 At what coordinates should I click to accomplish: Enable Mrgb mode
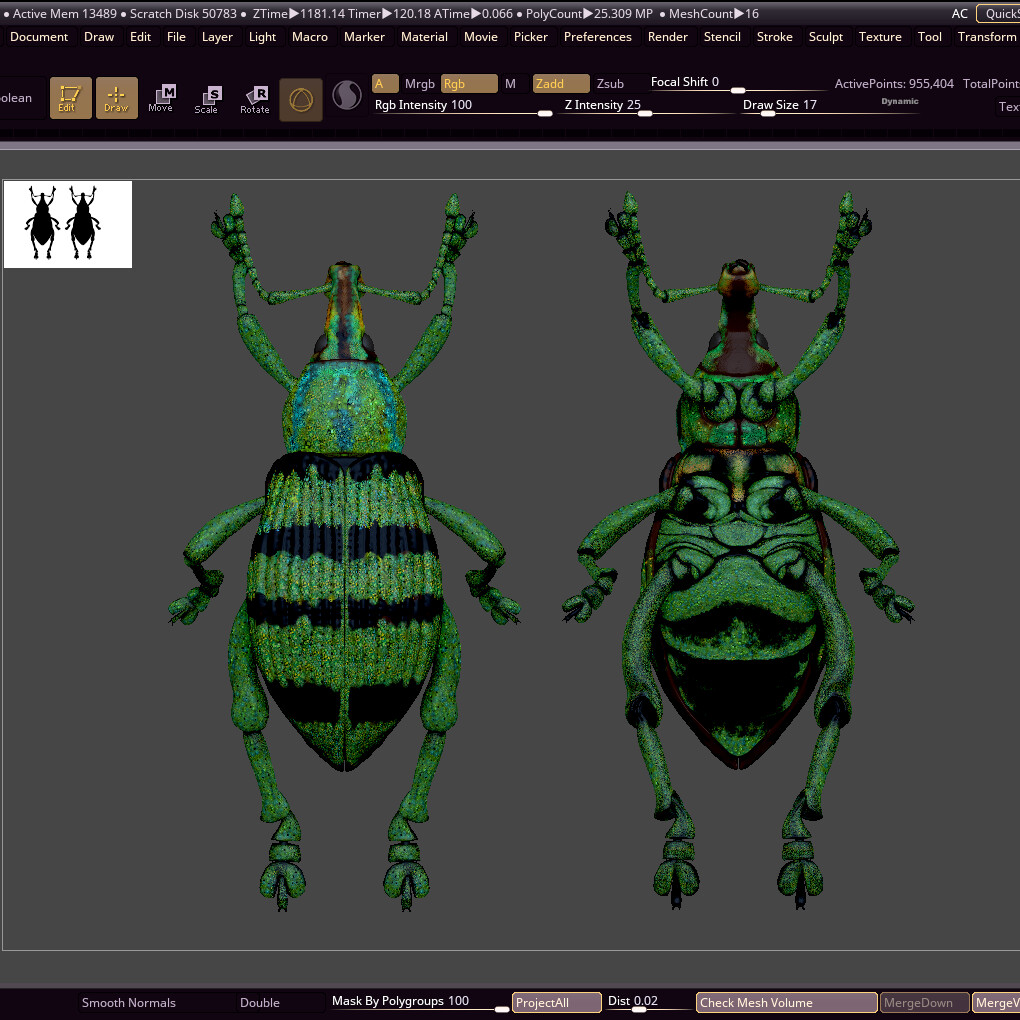click(x=420, y=84)
